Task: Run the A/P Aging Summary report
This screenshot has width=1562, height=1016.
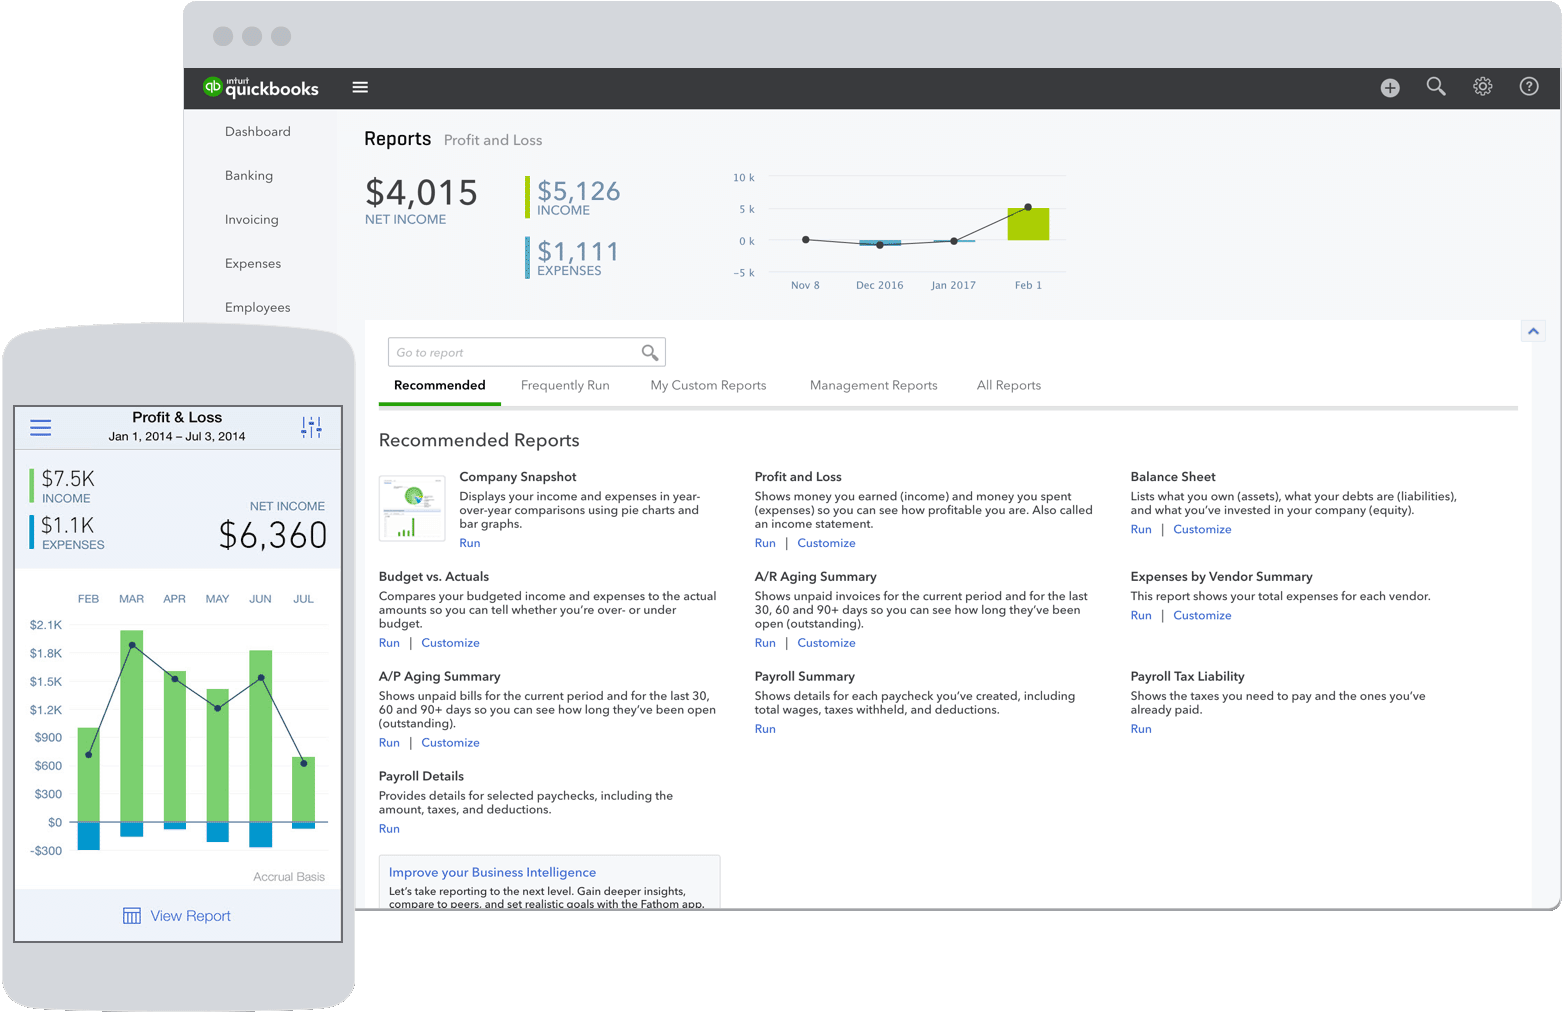Action: (x=389, y=743)
